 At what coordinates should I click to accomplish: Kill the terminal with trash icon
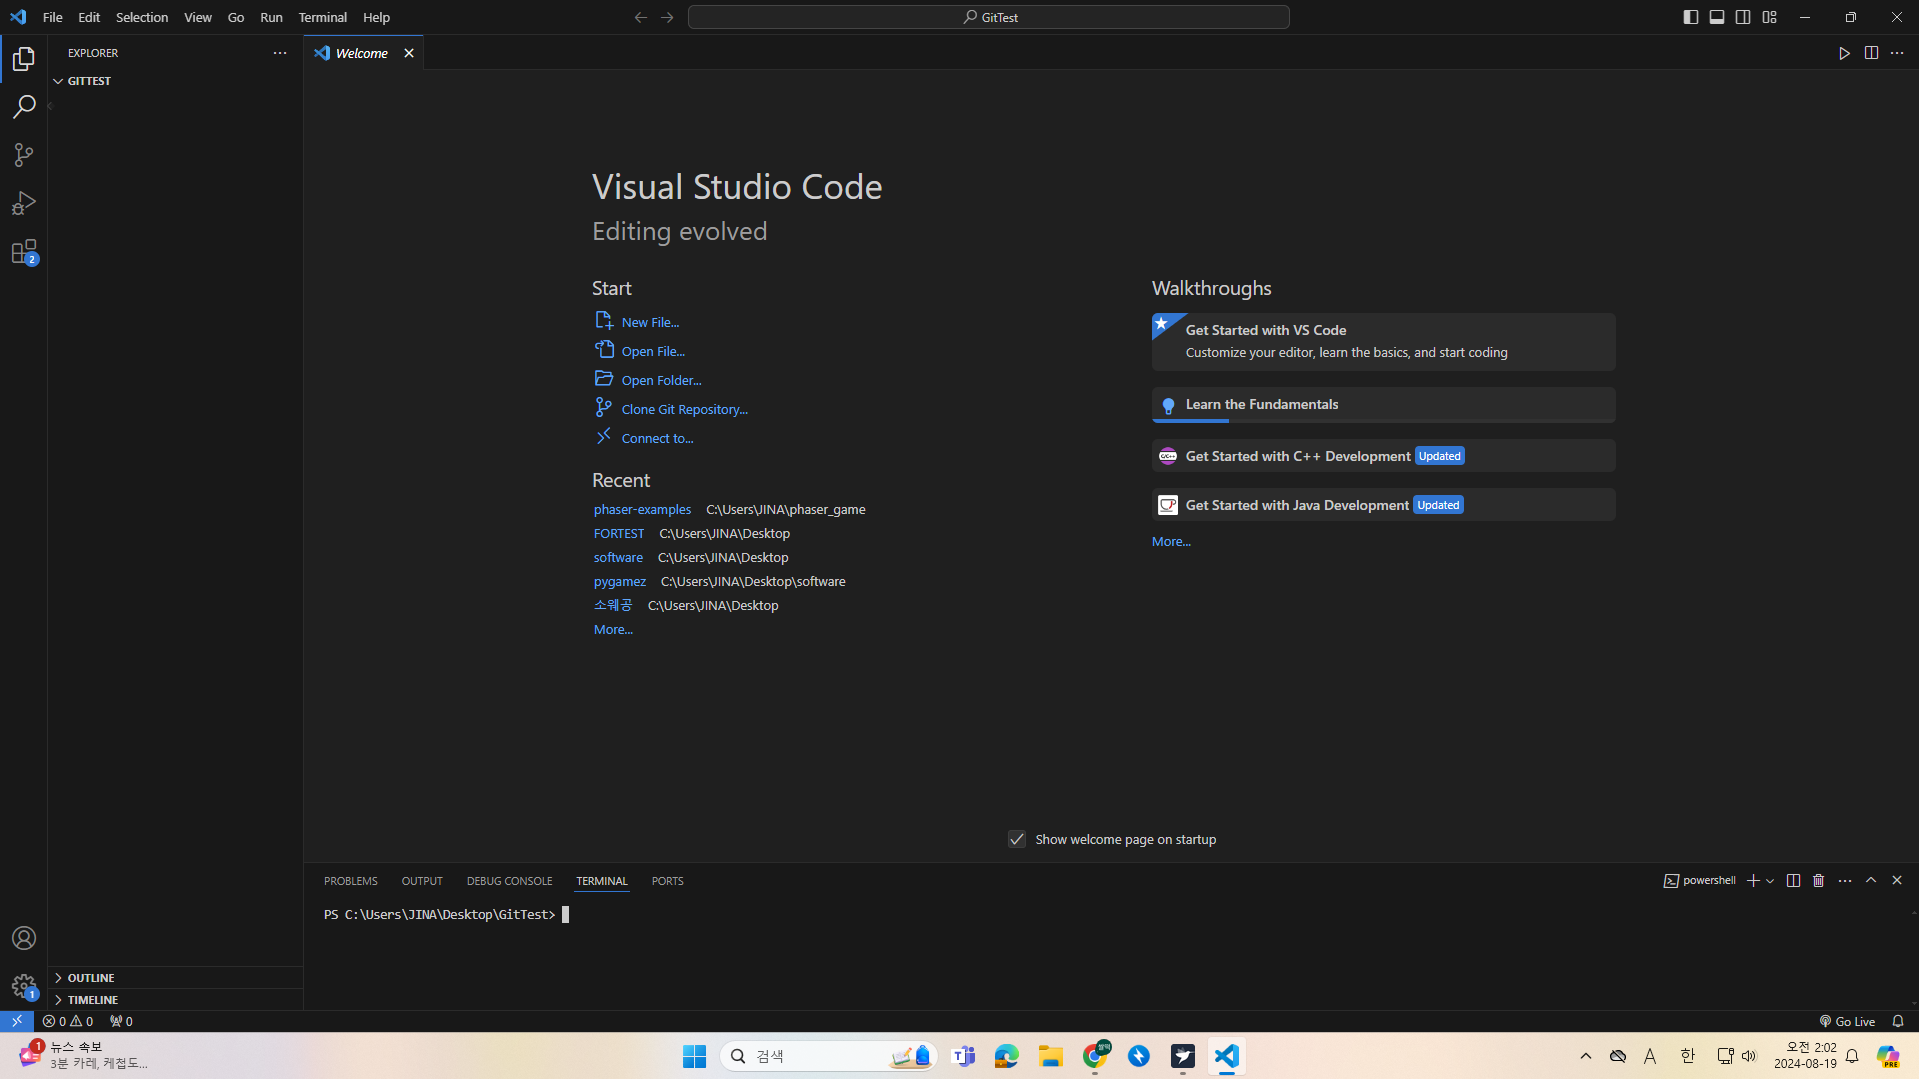1819,881
